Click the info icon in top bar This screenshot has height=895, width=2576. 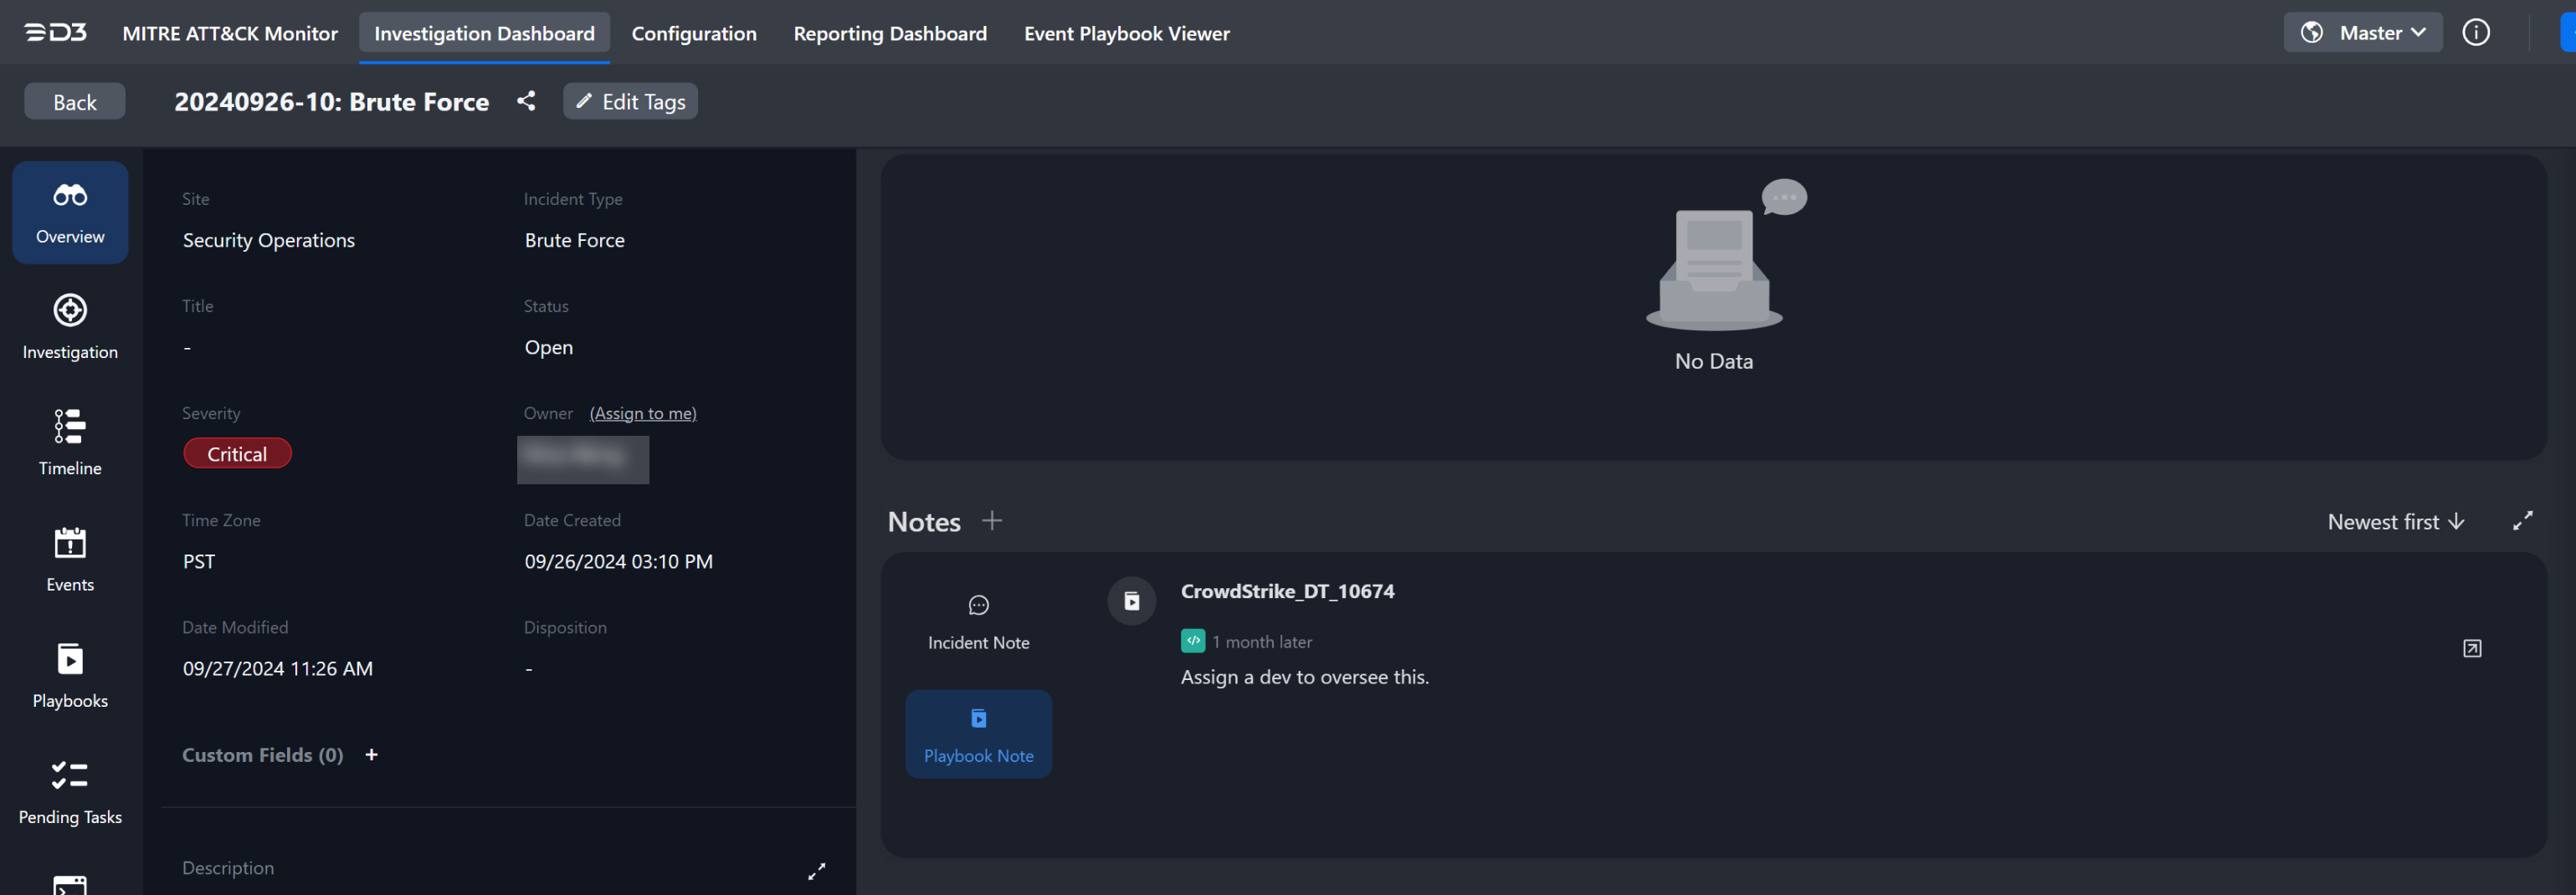(2475, 33)
